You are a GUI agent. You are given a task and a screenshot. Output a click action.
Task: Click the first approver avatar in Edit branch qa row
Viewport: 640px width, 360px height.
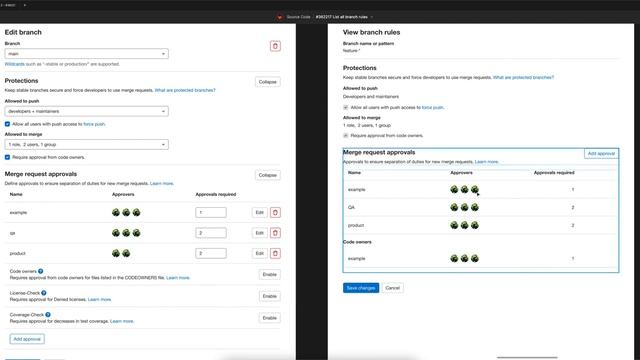click(x=116, y=233)
